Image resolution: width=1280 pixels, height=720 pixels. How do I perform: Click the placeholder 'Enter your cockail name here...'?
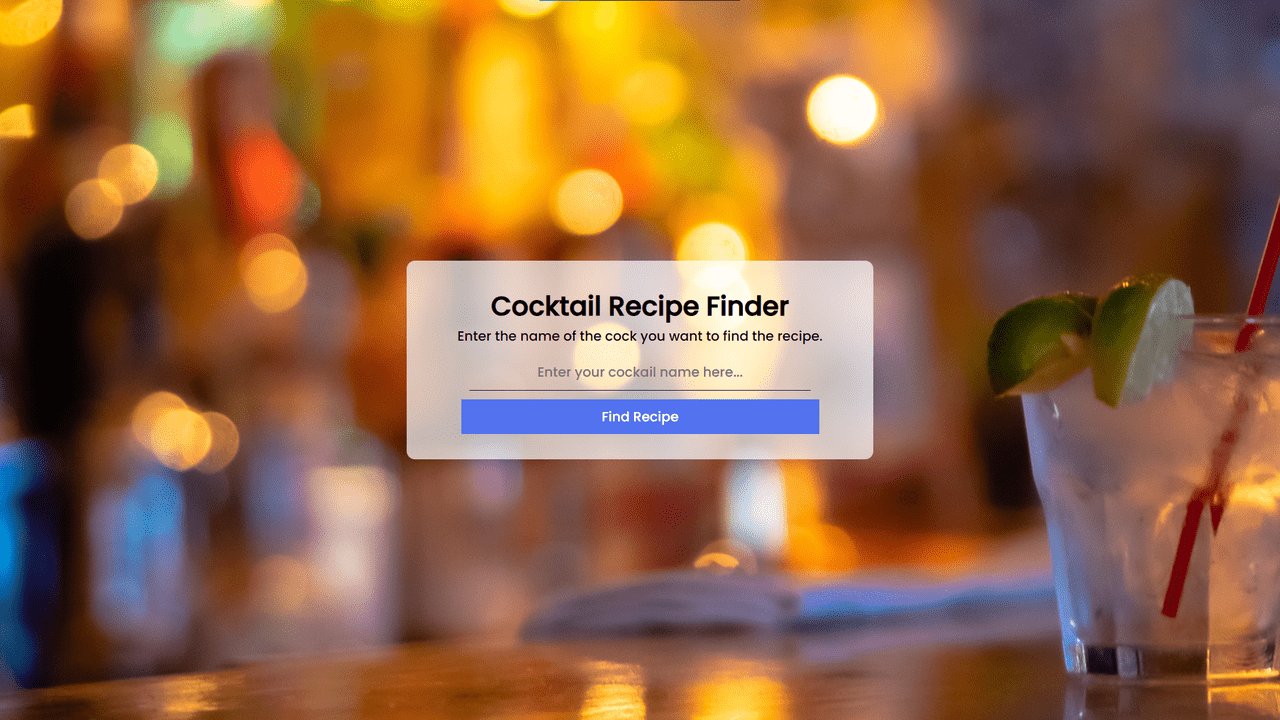pyautogui.click(x=640, y=372)
